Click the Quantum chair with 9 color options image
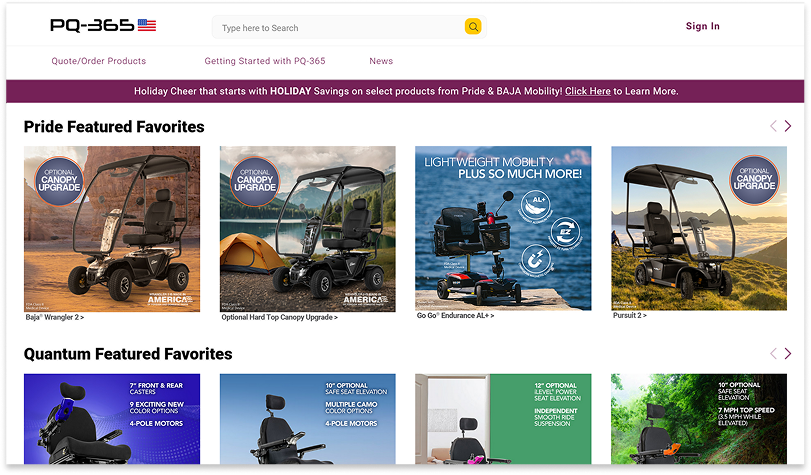 coord(112,419)
